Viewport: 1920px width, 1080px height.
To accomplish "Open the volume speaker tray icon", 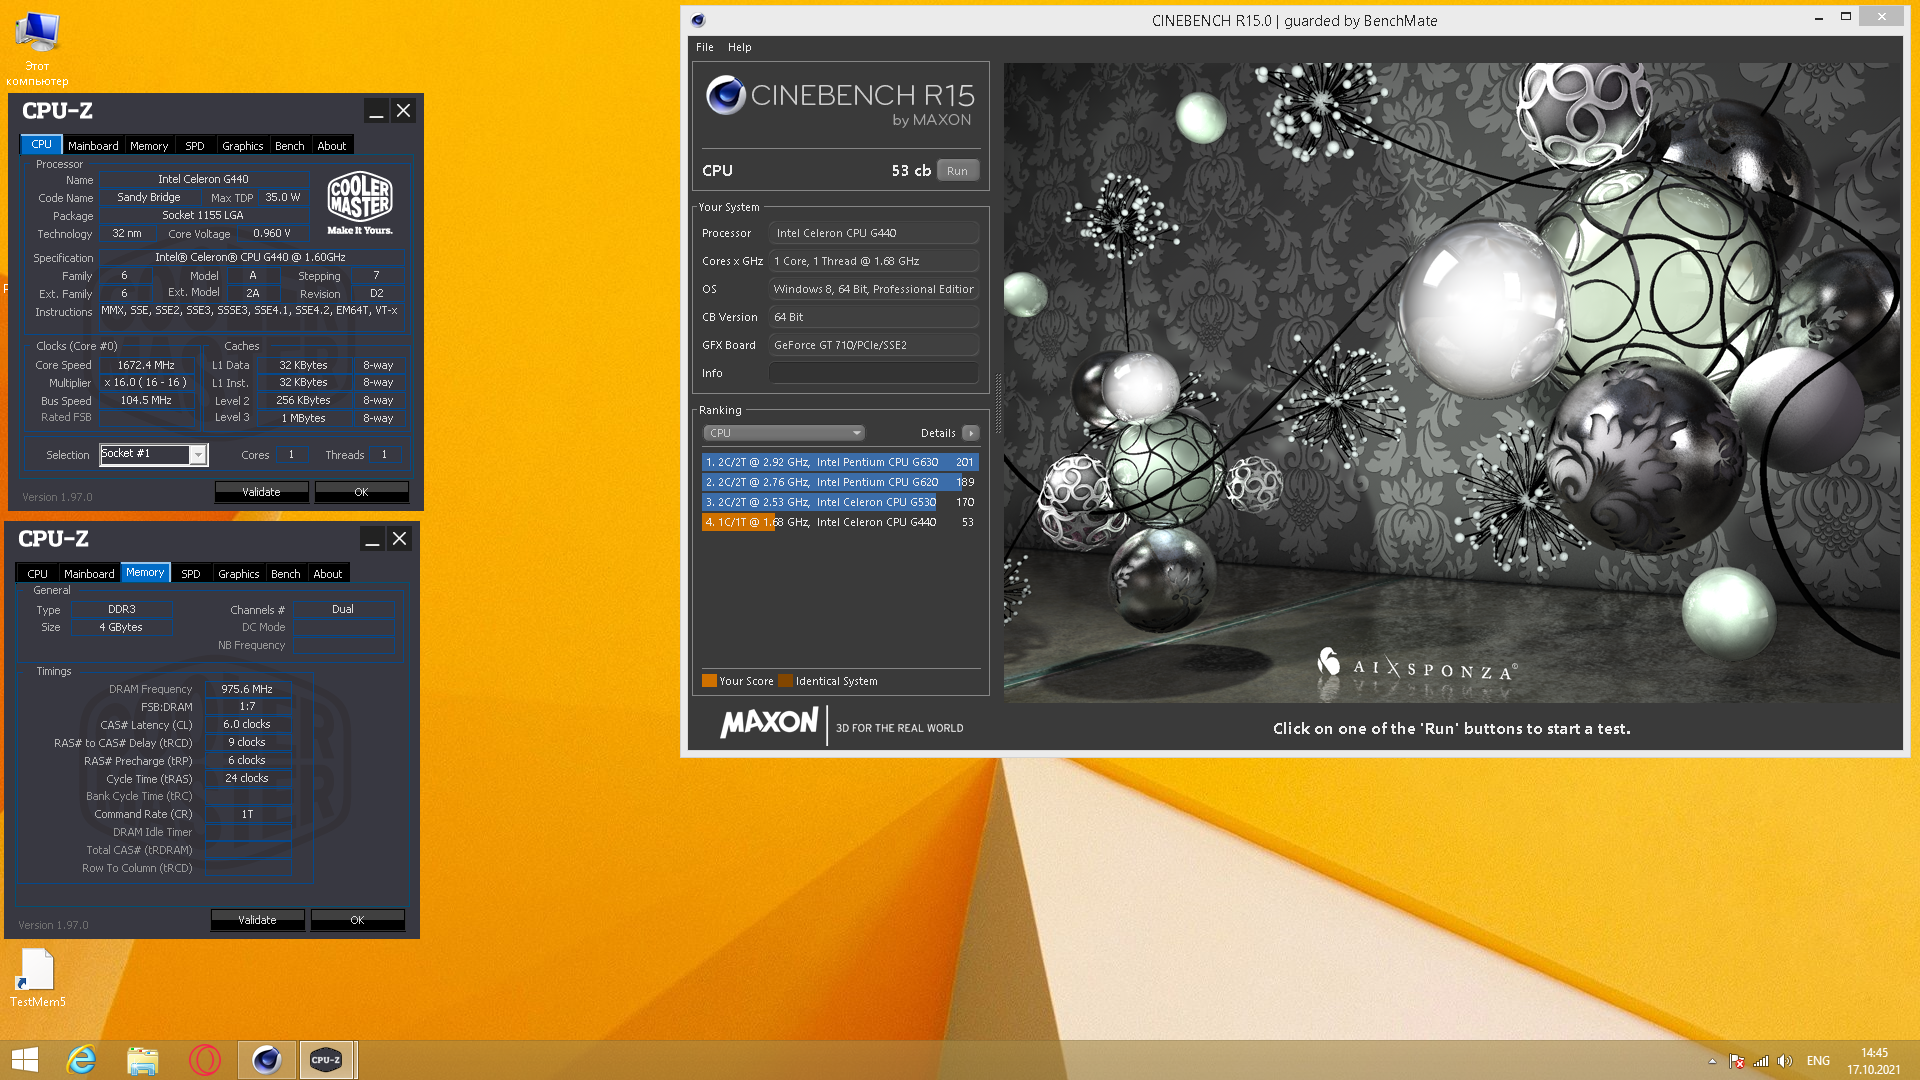I will tap(1785, 1061).
